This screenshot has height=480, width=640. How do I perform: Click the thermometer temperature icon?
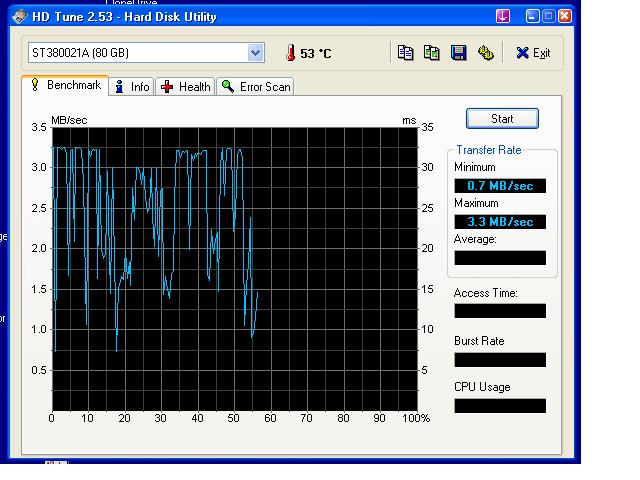coord(290,53)
